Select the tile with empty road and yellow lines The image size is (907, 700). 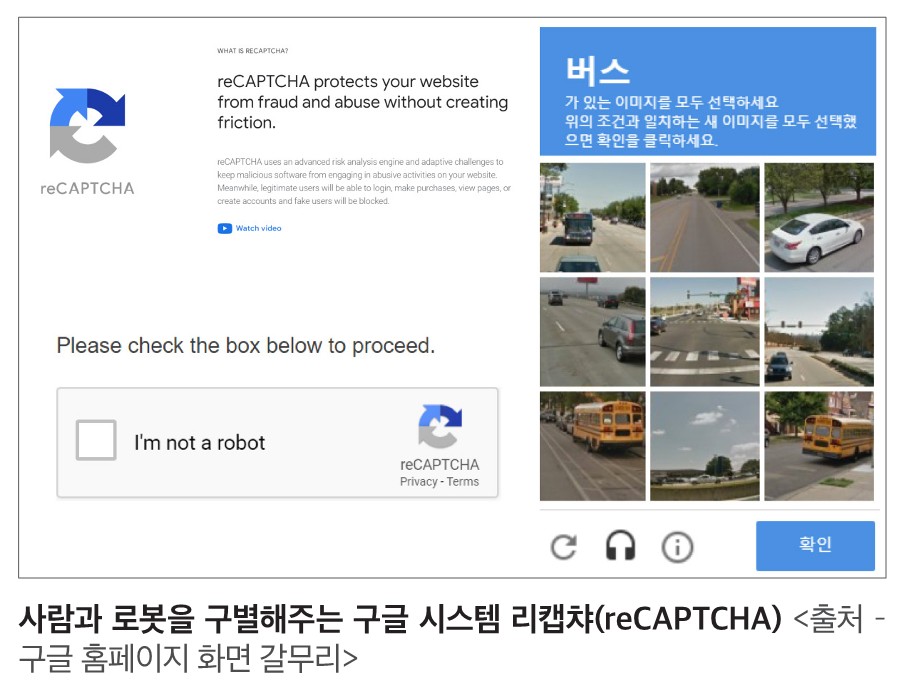coord(705,218)
